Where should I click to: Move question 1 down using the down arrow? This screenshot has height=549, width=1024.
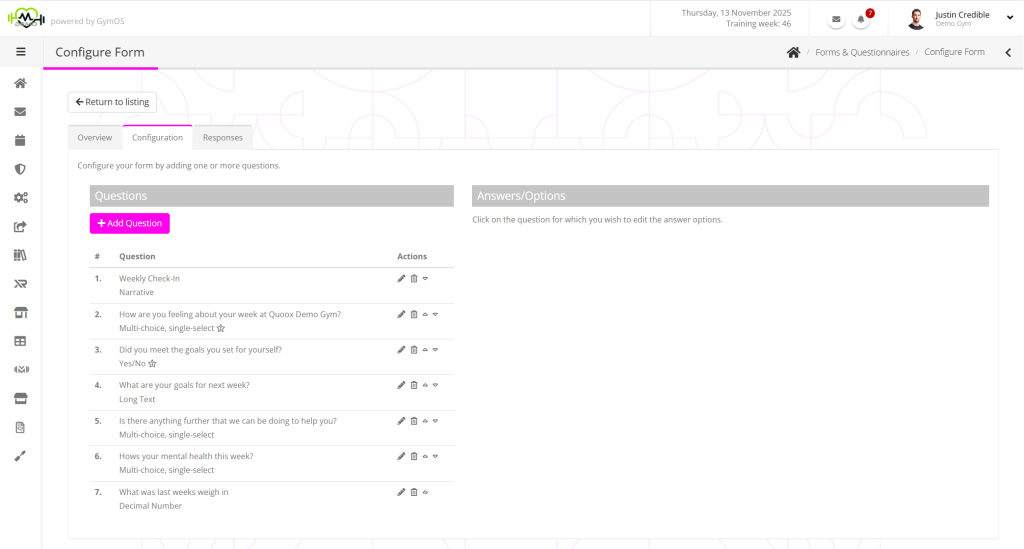[x=425, y=278]
